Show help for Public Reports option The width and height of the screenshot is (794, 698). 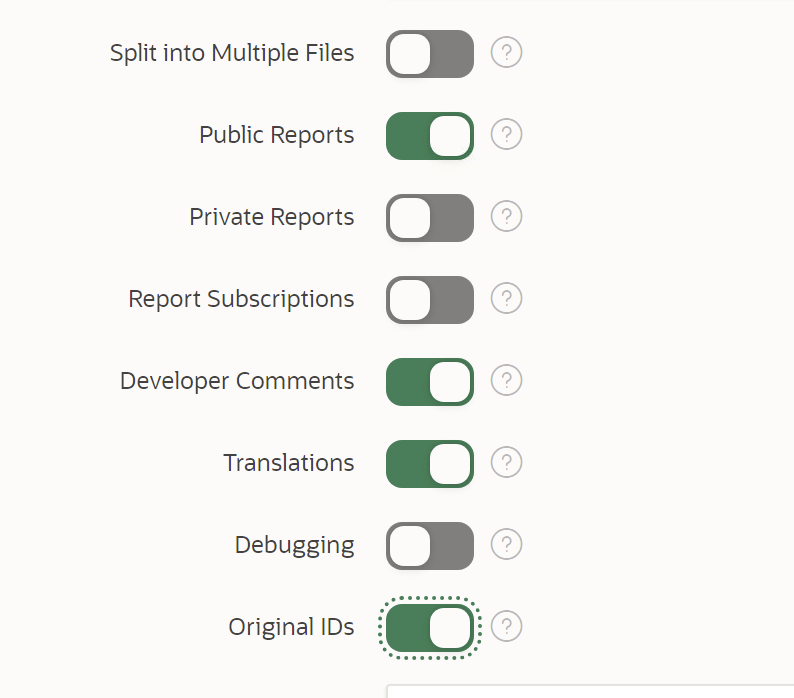(x=507, y=135)
